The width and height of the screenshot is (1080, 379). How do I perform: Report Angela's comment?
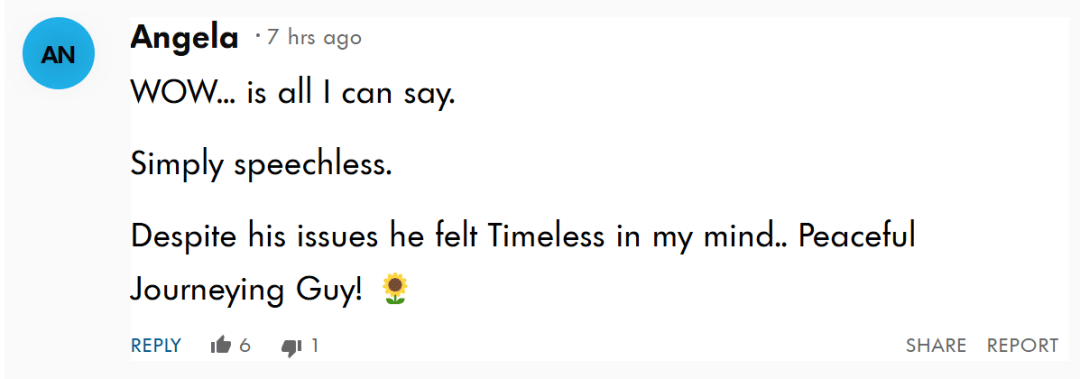pos(1022,345)
